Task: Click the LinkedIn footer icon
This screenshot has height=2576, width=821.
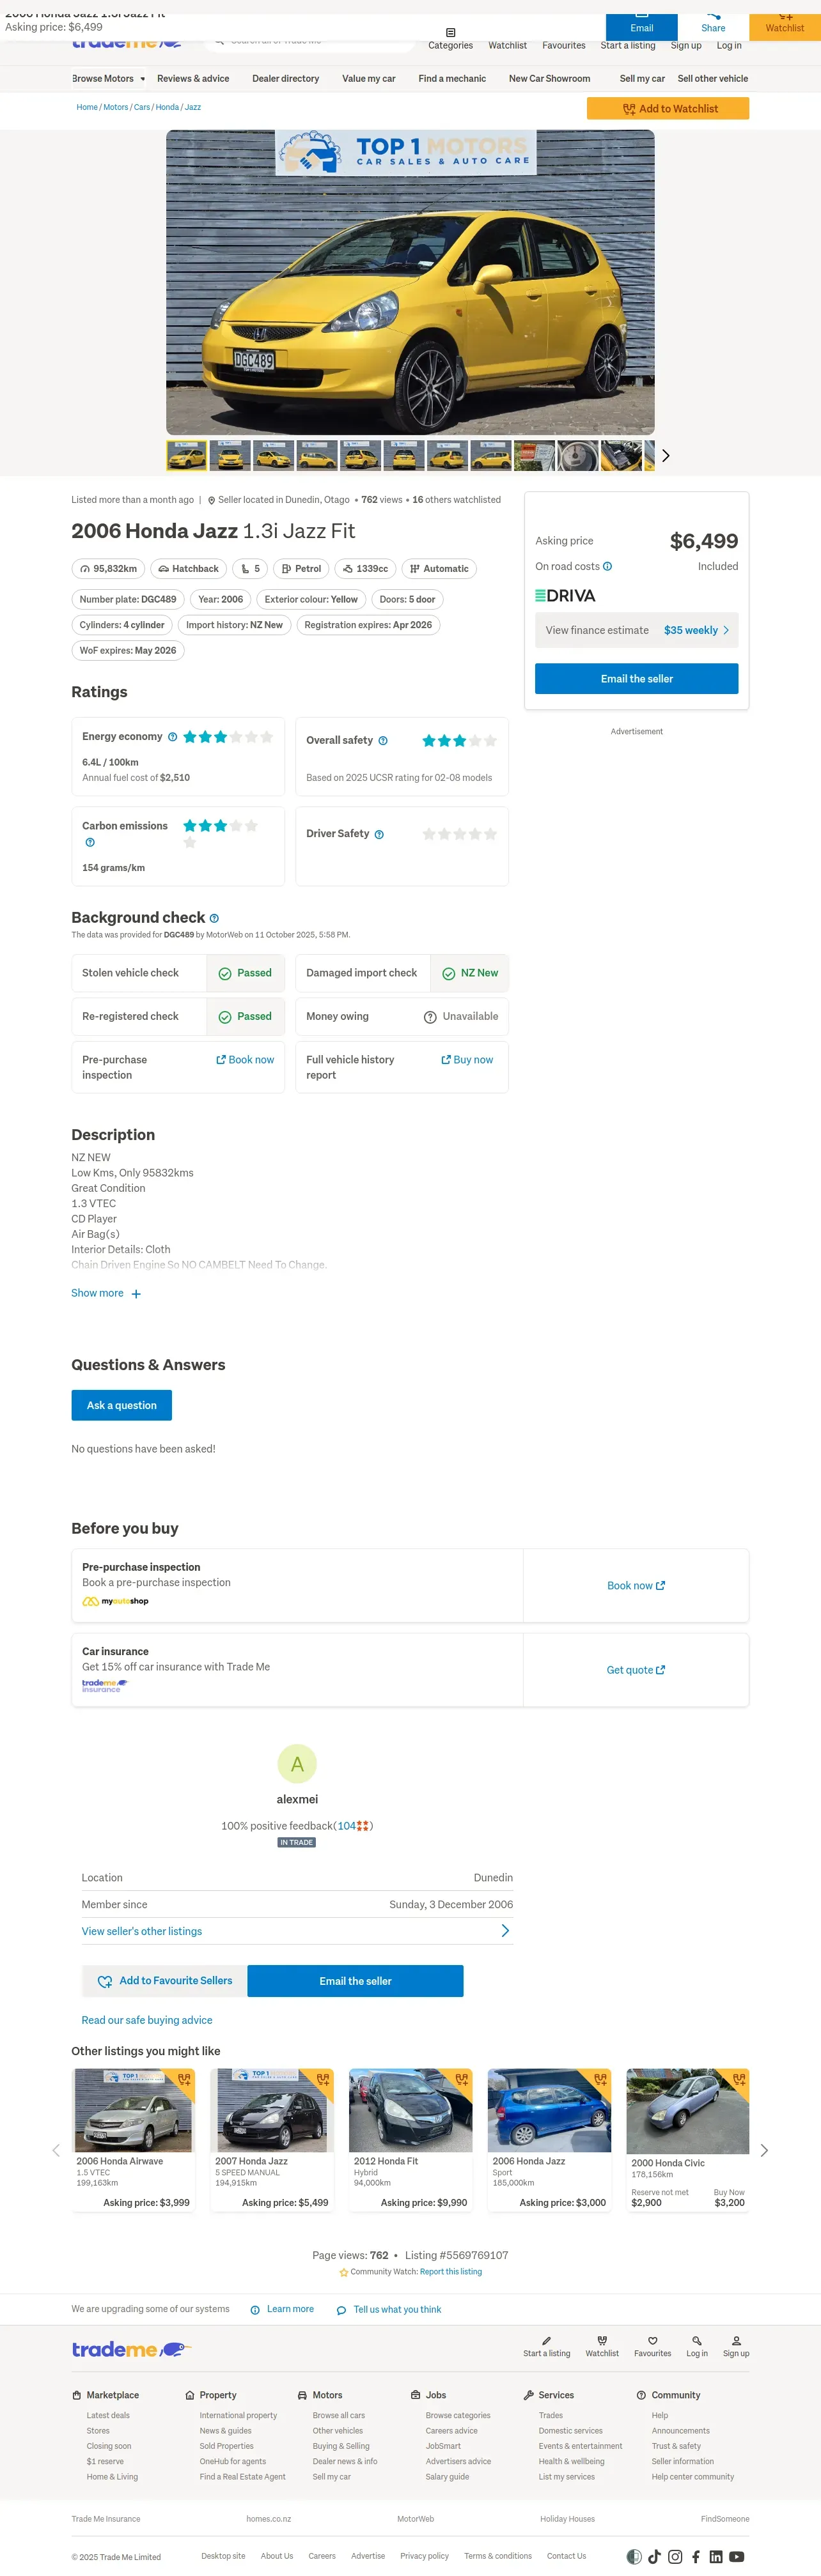Action: tap(716, 2556)
